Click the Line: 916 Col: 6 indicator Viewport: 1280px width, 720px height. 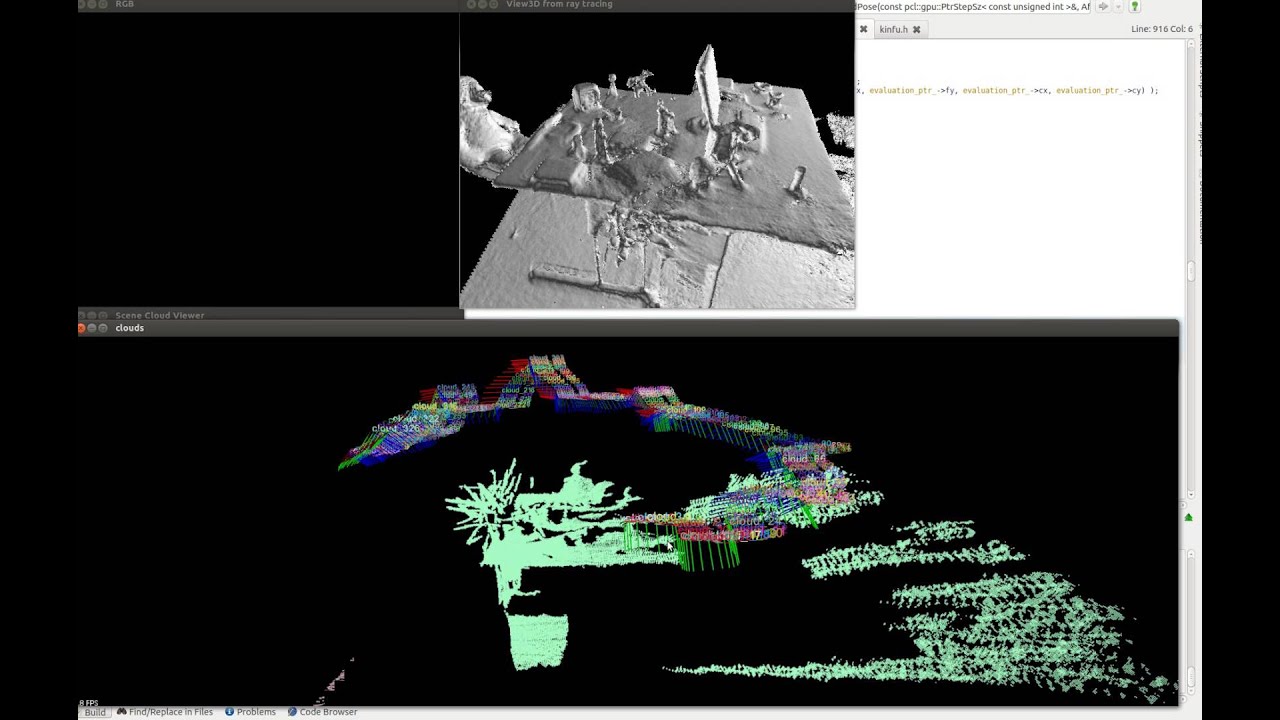tap(1161, 29)
